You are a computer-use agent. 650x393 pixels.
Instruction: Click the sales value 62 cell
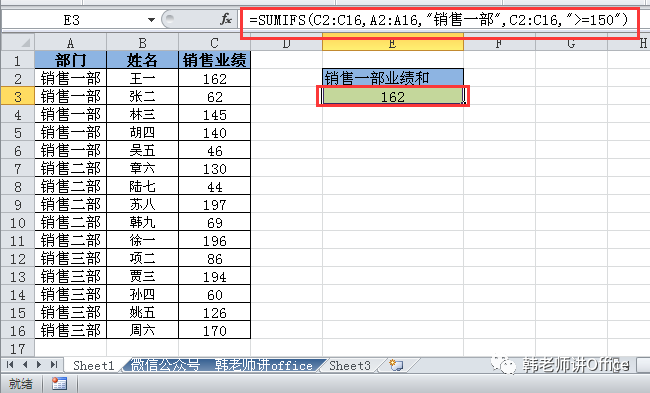[x=214, y=97]
